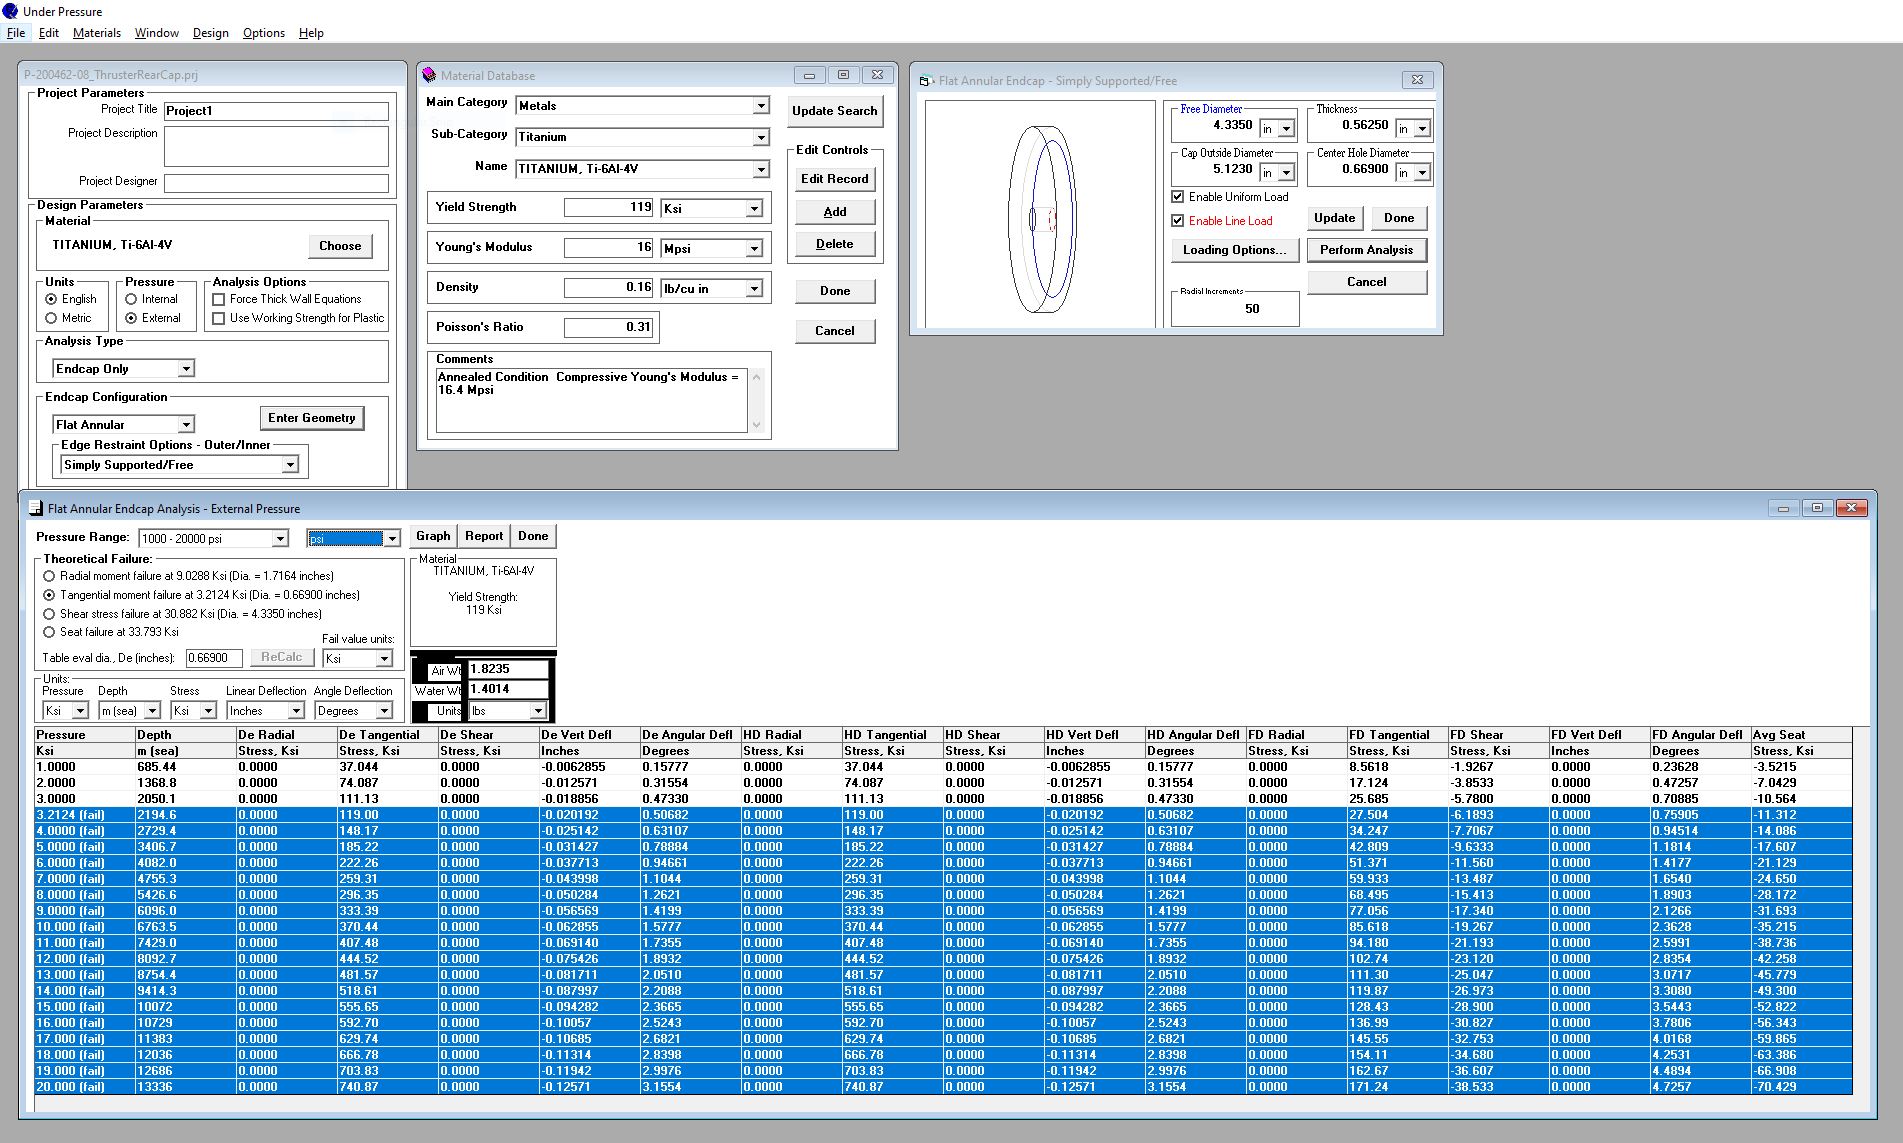1903x1143 pixels.
Task: Click down arrow of Comments scrollbar
Action: click(756, 425)
